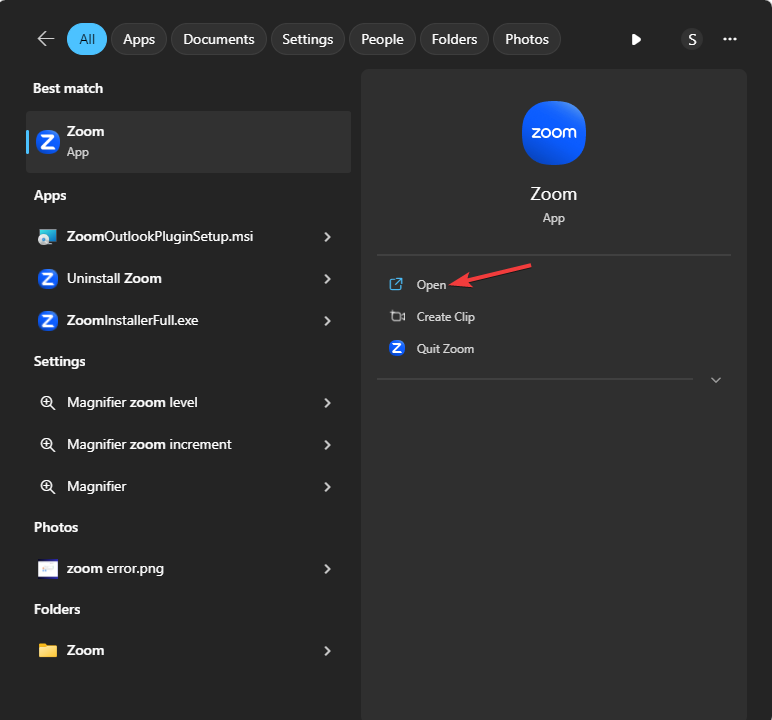
Task: Expand the ZoomInstallerFull.exe chevron
Action: pyautogui.click(x=327, y=321)
